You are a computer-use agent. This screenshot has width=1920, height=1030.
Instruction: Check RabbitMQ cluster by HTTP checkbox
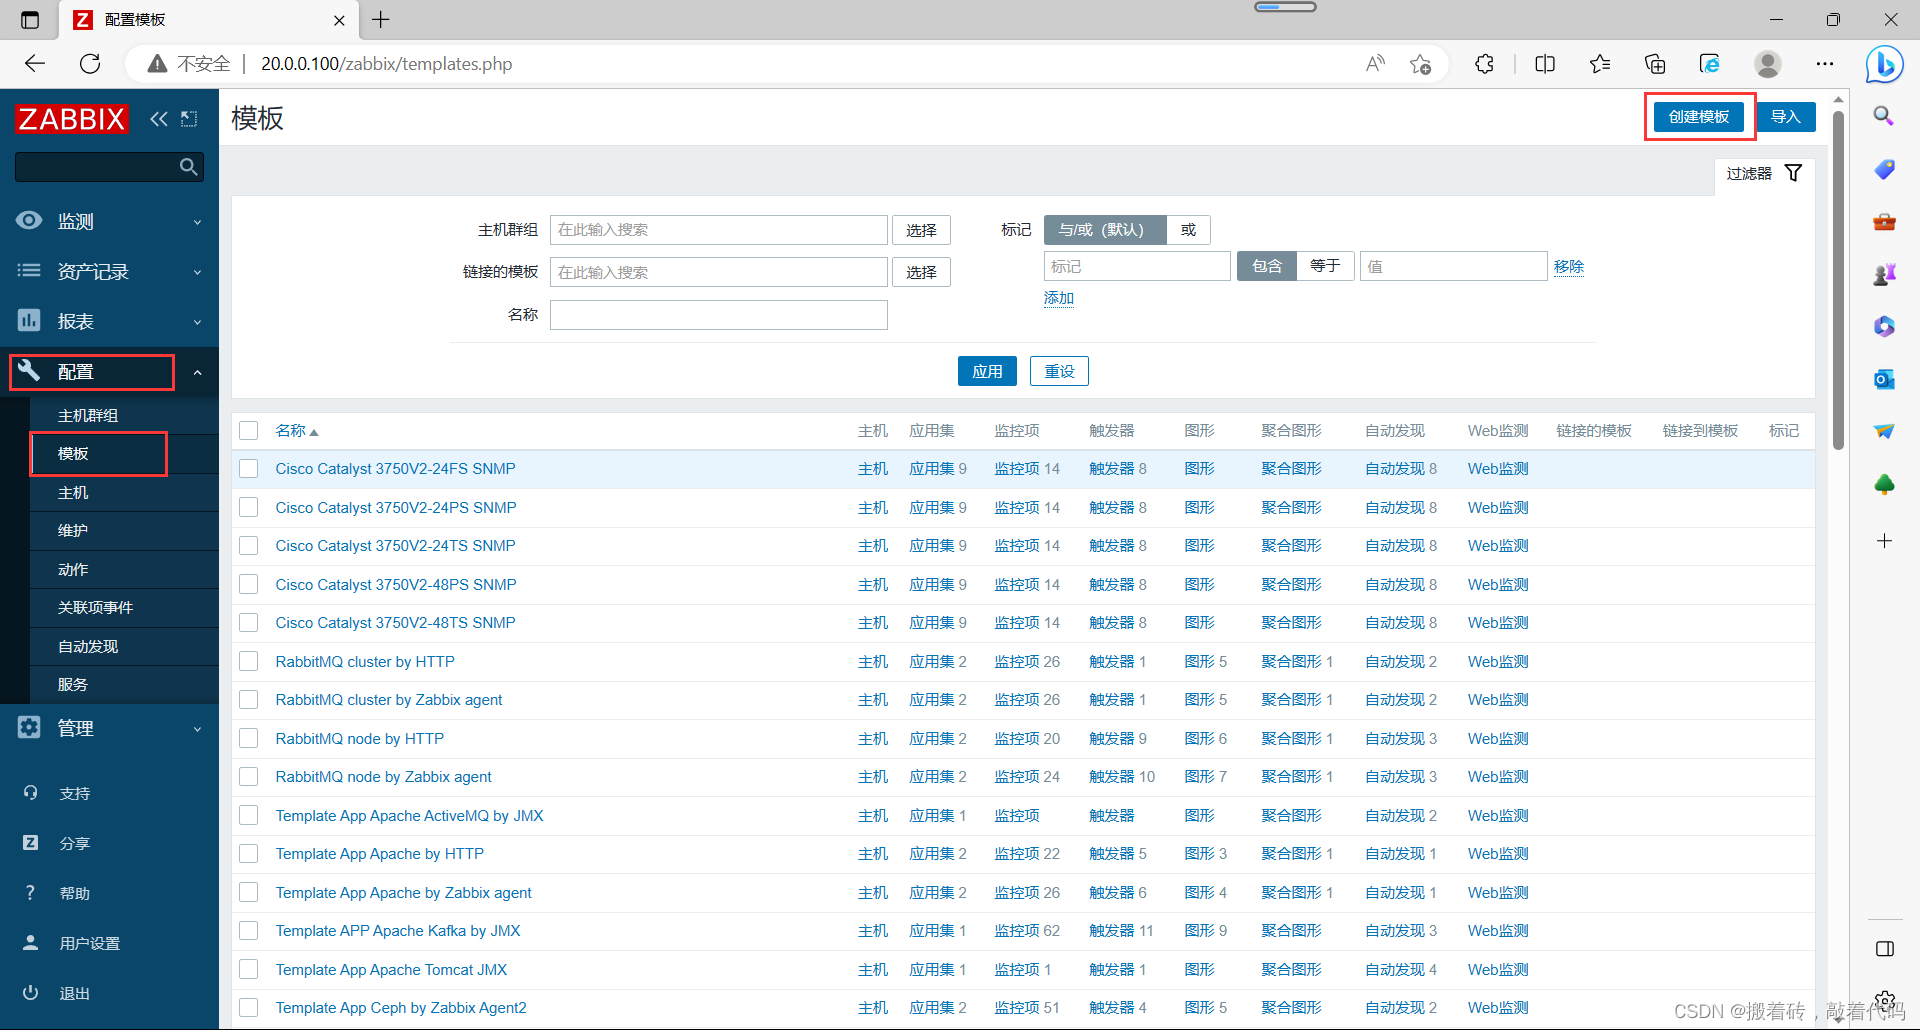tap(249, 661)
